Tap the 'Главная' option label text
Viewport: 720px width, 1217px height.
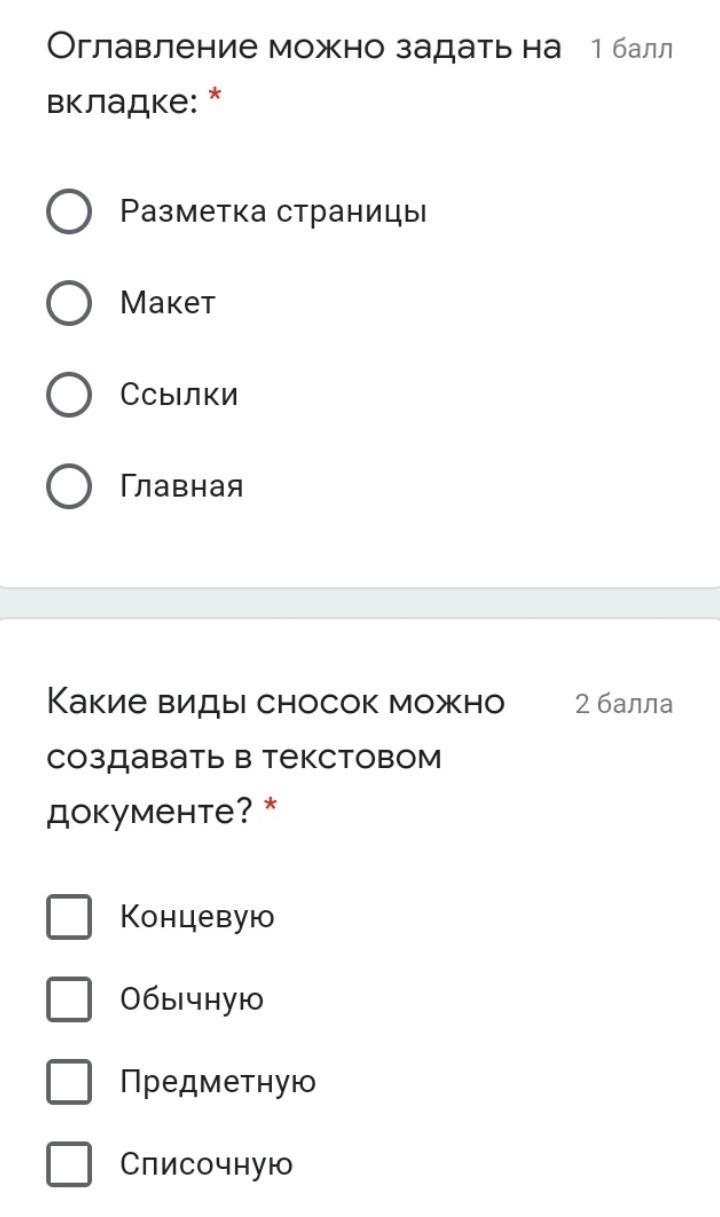coord(181,487)
